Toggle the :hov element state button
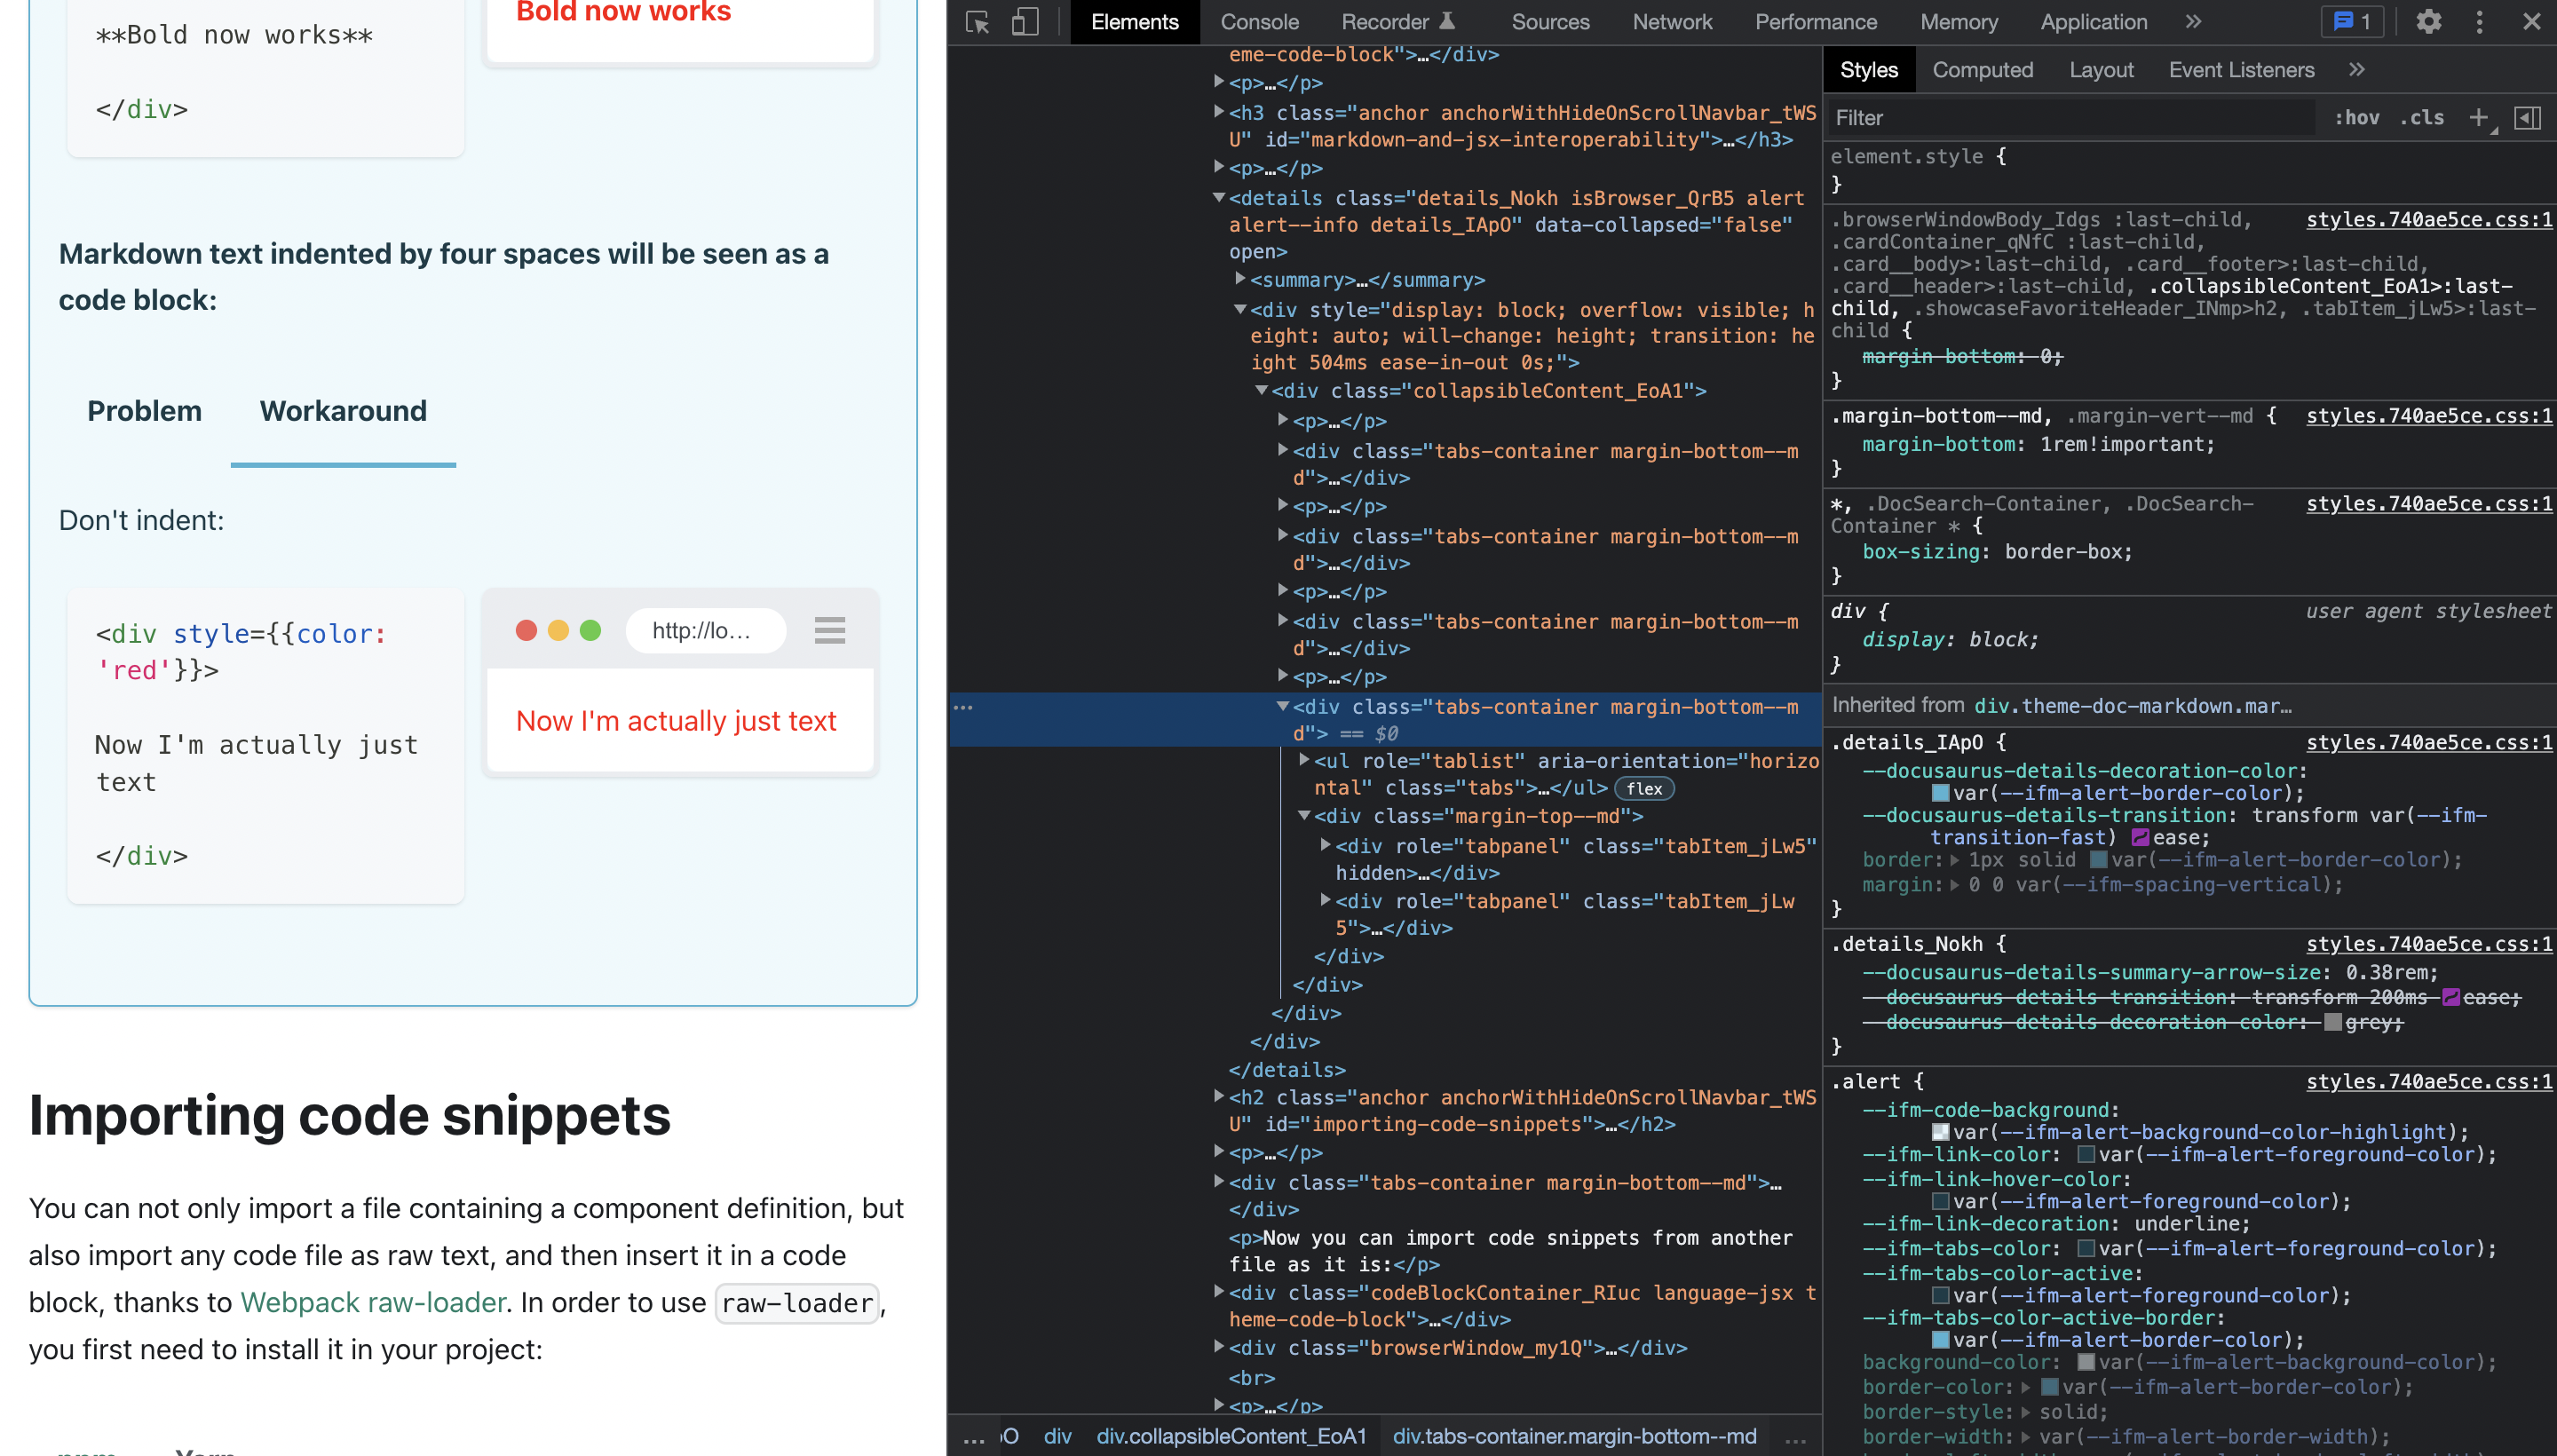Image resolution: width=2557 pixels, height=1456 pixels. tap(2356, 118)
